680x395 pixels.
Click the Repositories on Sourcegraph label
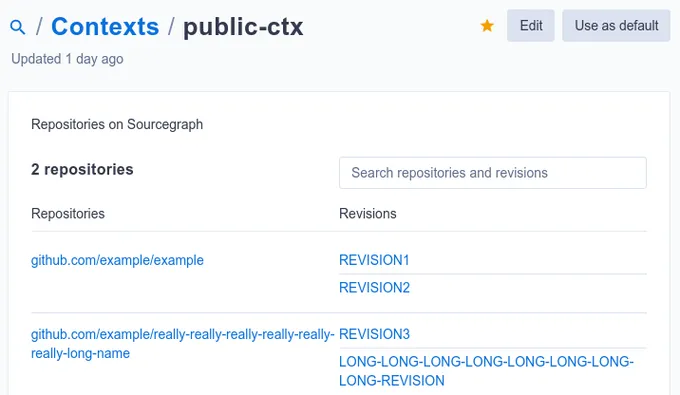(x=117, y=124)
